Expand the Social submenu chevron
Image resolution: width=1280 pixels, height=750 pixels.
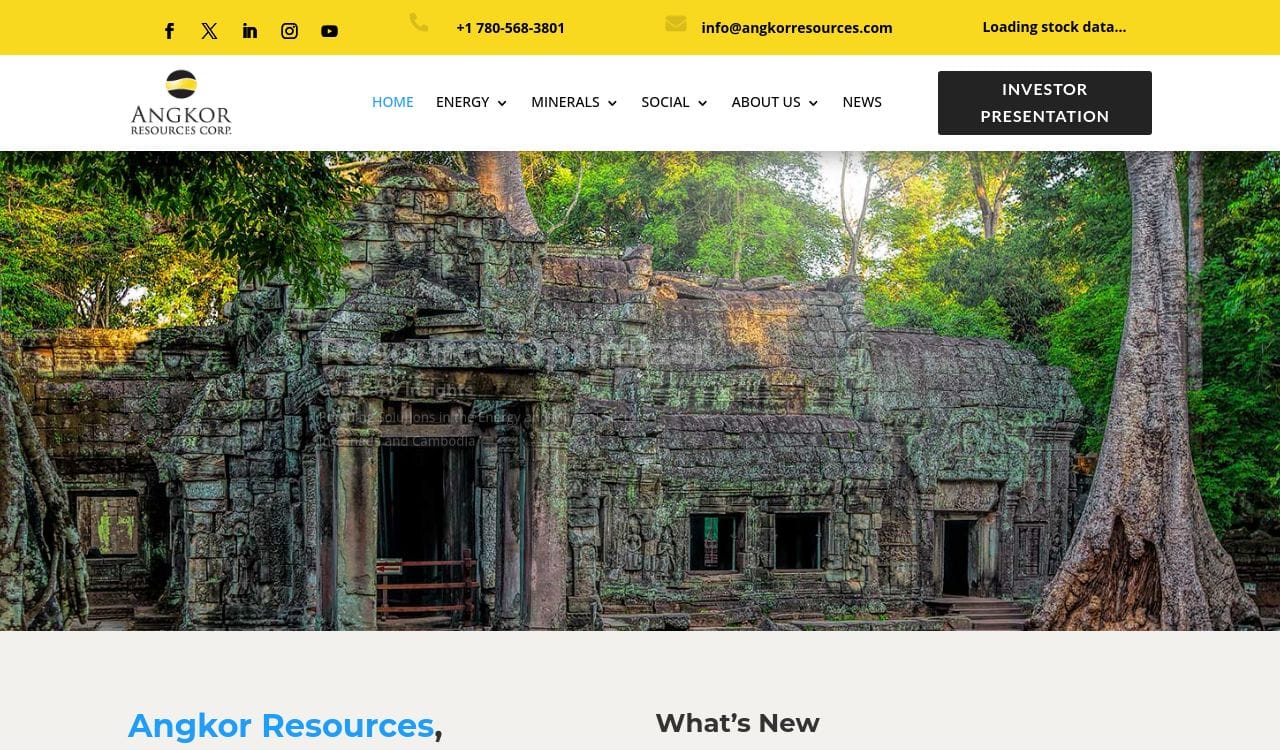702,103
